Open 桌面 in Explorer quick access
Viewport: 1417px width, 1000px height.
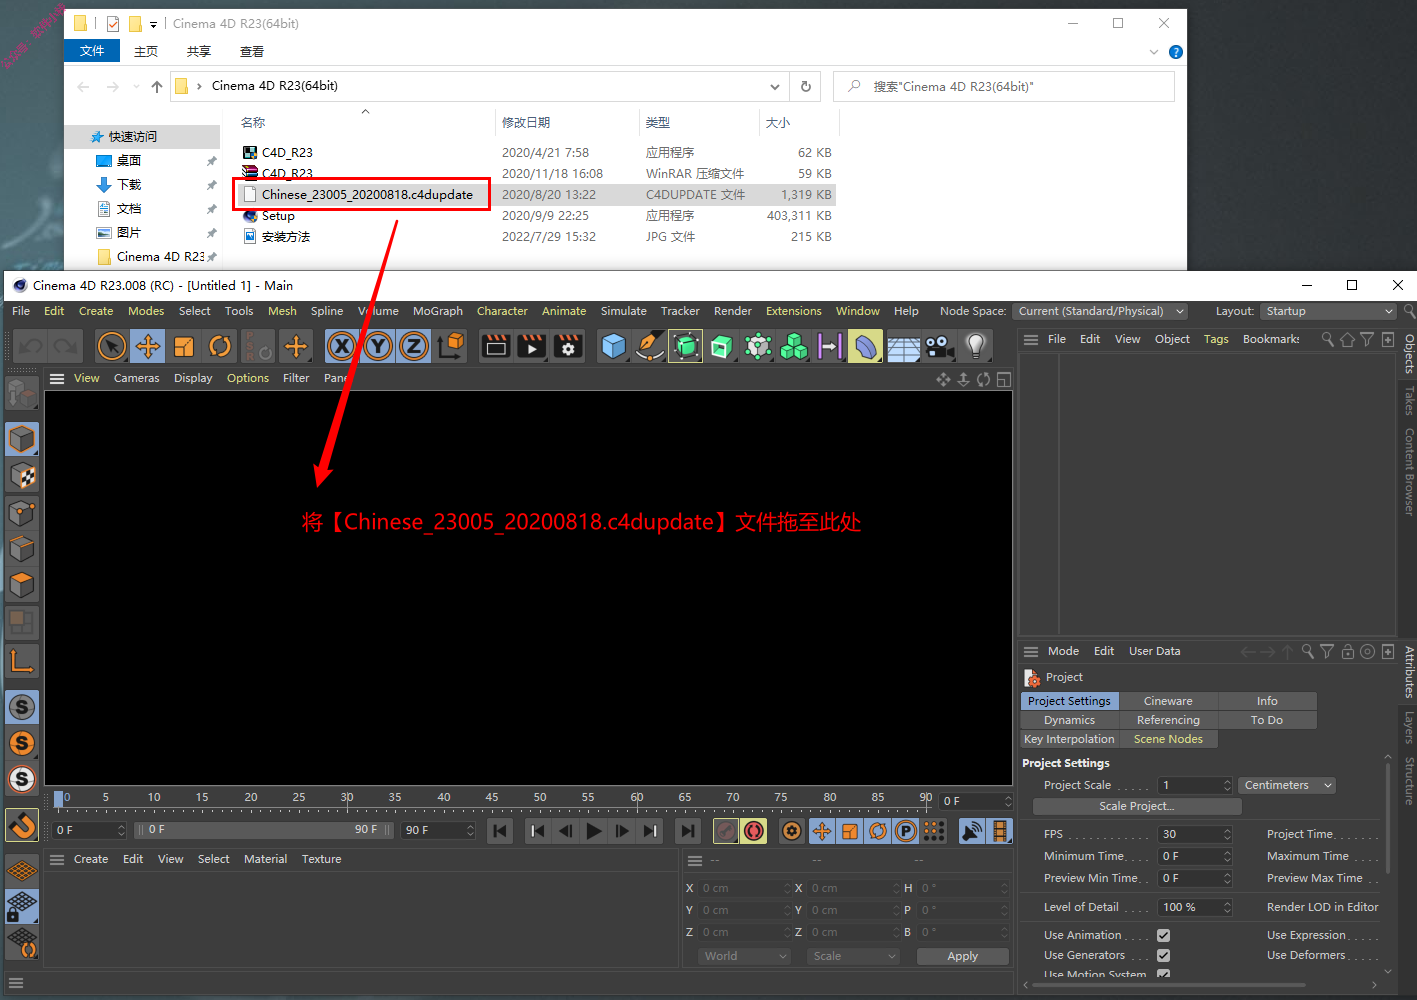[x=130, y=161]
